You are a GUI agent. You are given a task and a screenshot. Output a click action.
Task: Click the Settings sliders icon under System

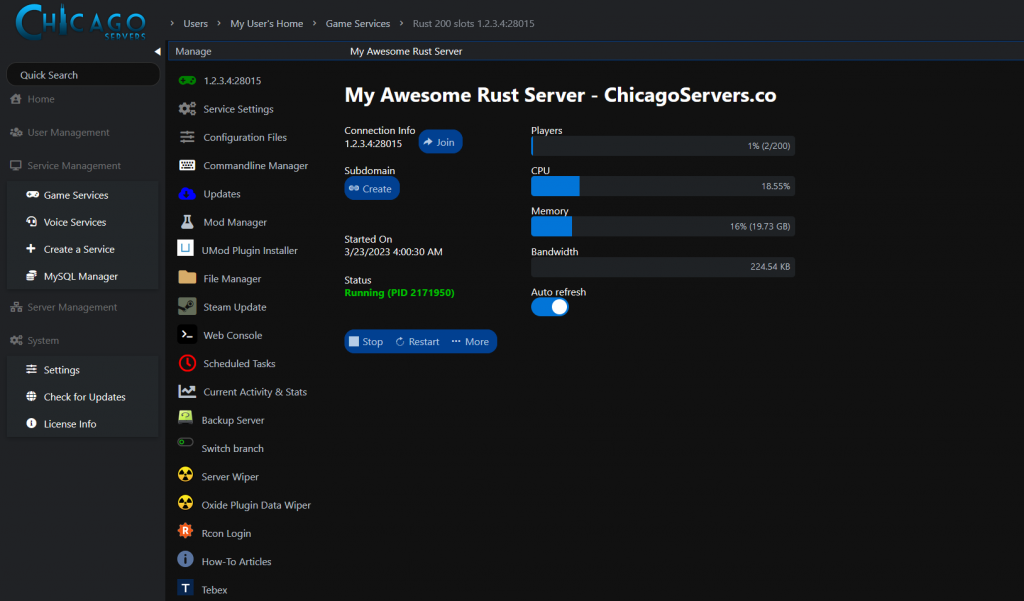31,369
